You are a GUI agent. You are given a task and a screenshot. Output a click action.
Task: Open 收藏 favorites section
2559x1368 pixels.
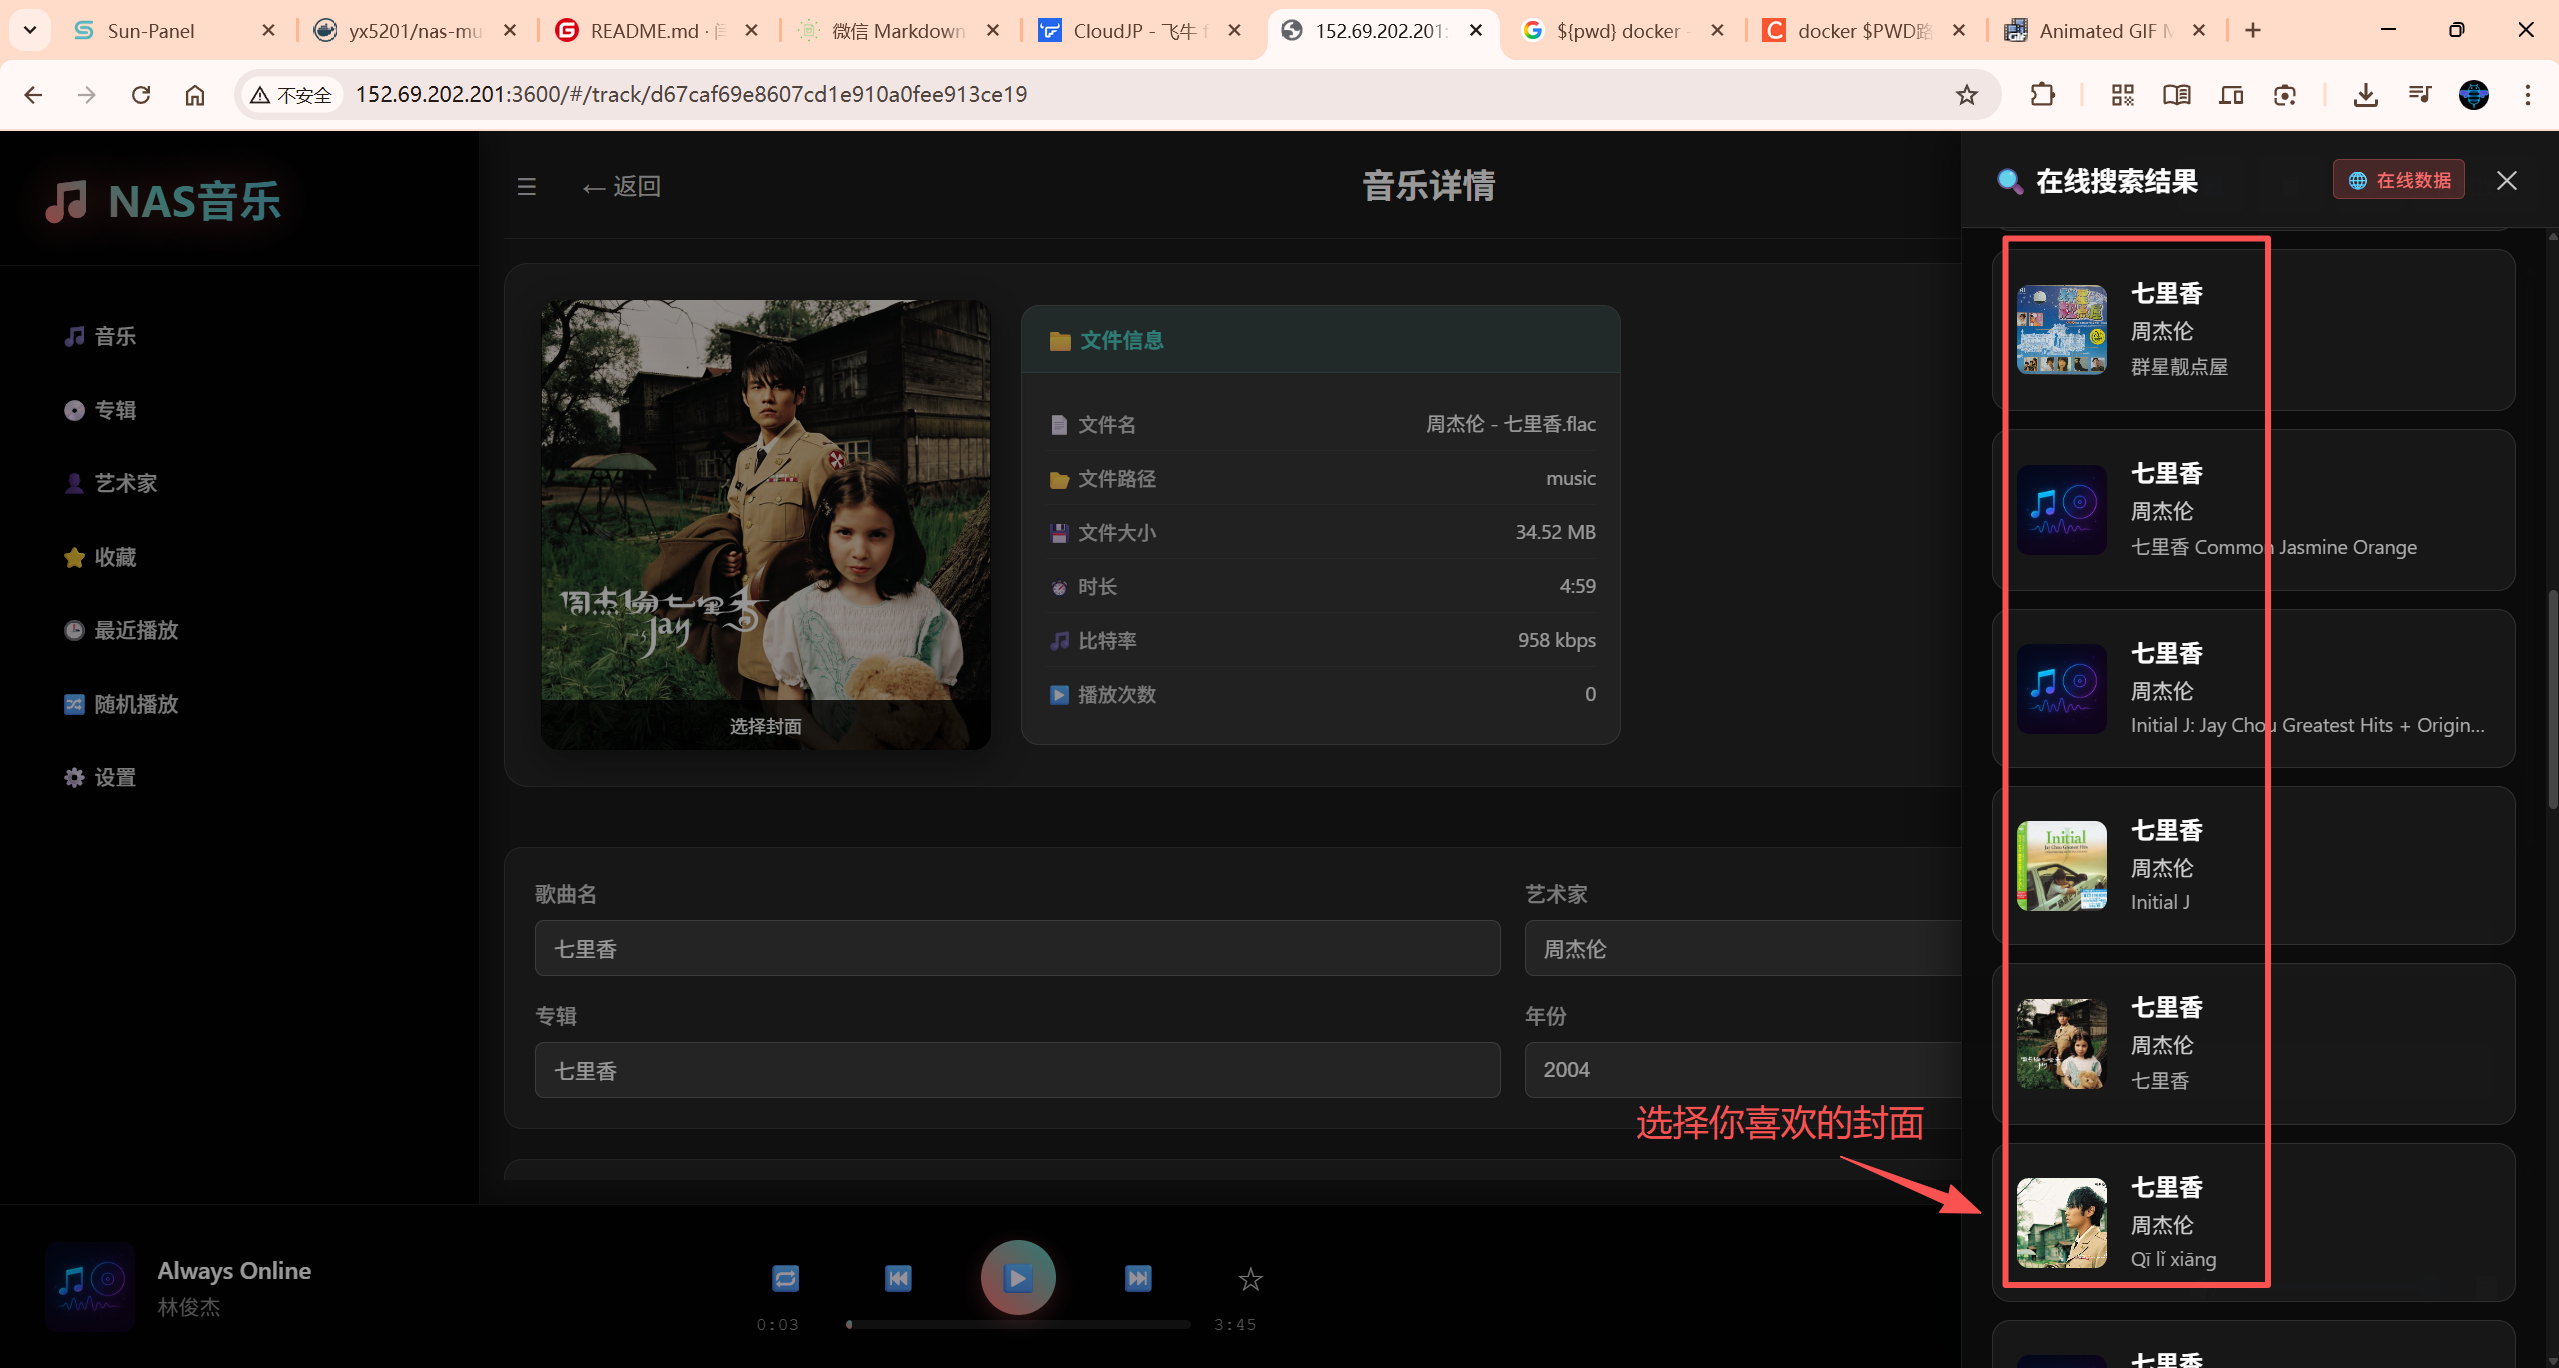click(114, 557)
